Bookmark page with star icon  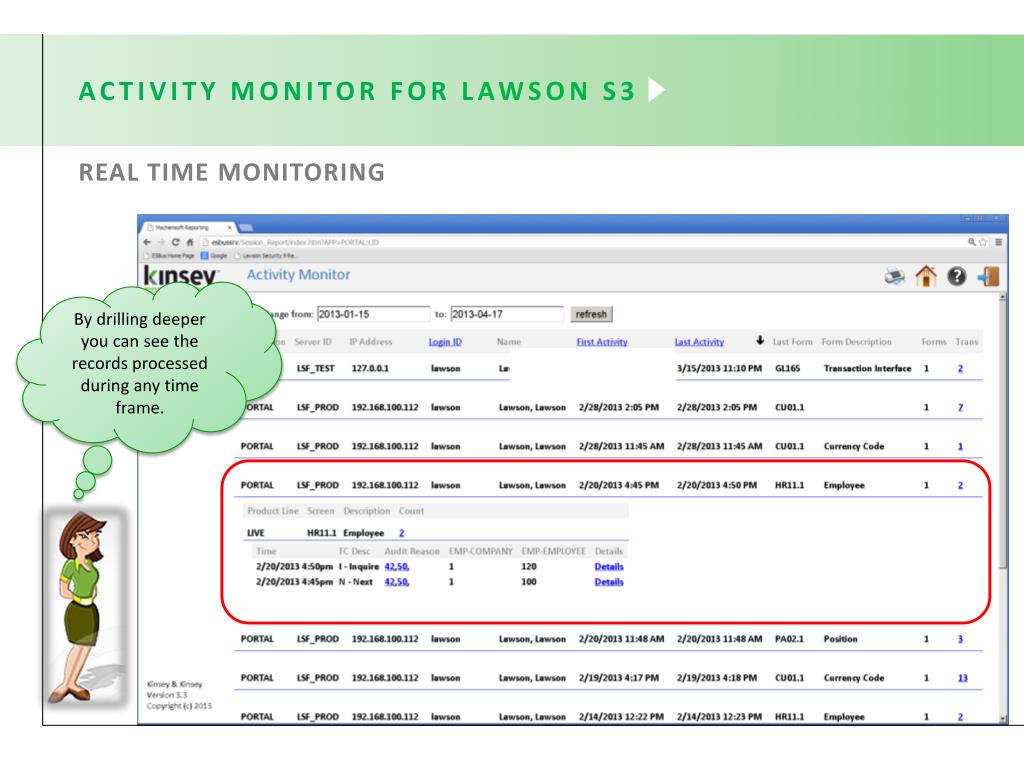pos(983,242)
